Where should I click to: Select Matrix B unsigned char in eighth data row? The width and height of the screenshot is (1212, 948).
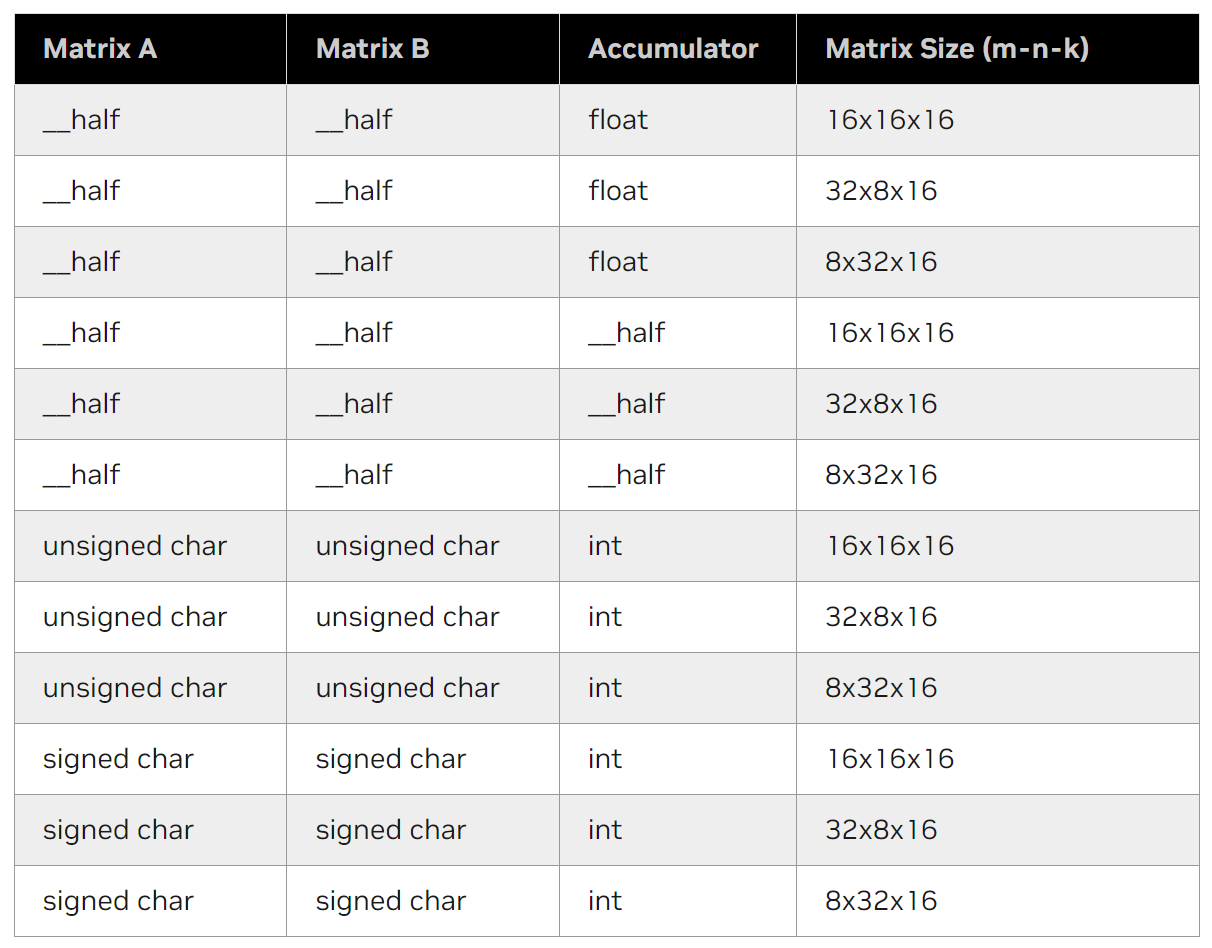(407, 617)
